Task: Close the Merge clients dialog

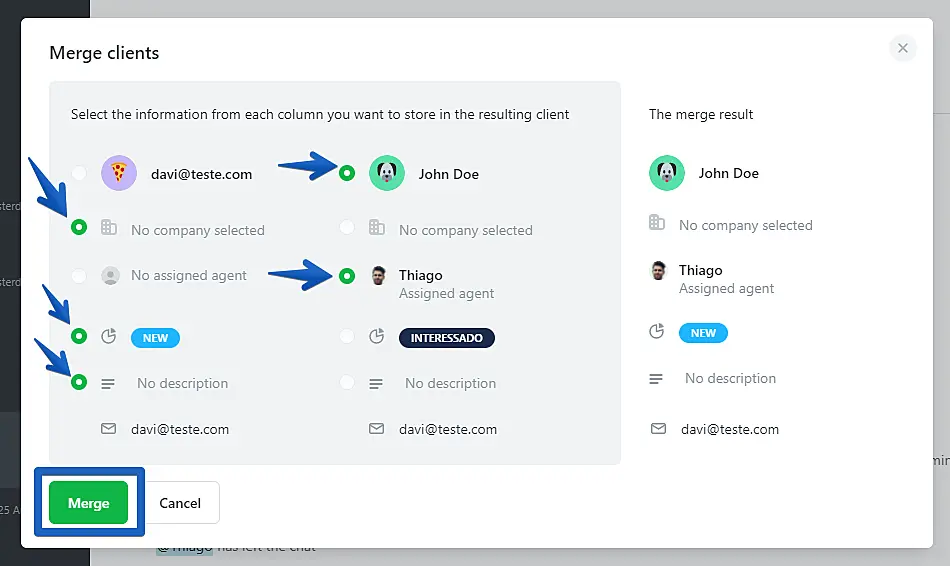Action: 902,48
